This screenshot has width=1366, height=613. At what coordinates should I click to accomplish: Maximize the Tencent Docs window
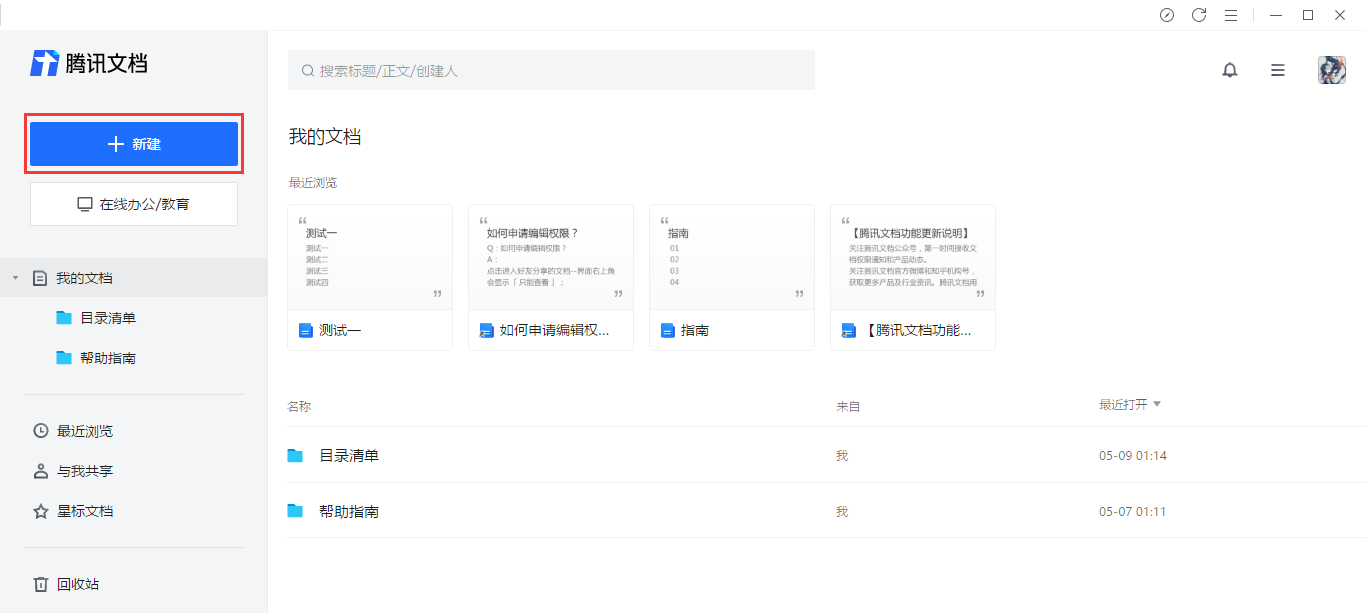coord(1307,15)
